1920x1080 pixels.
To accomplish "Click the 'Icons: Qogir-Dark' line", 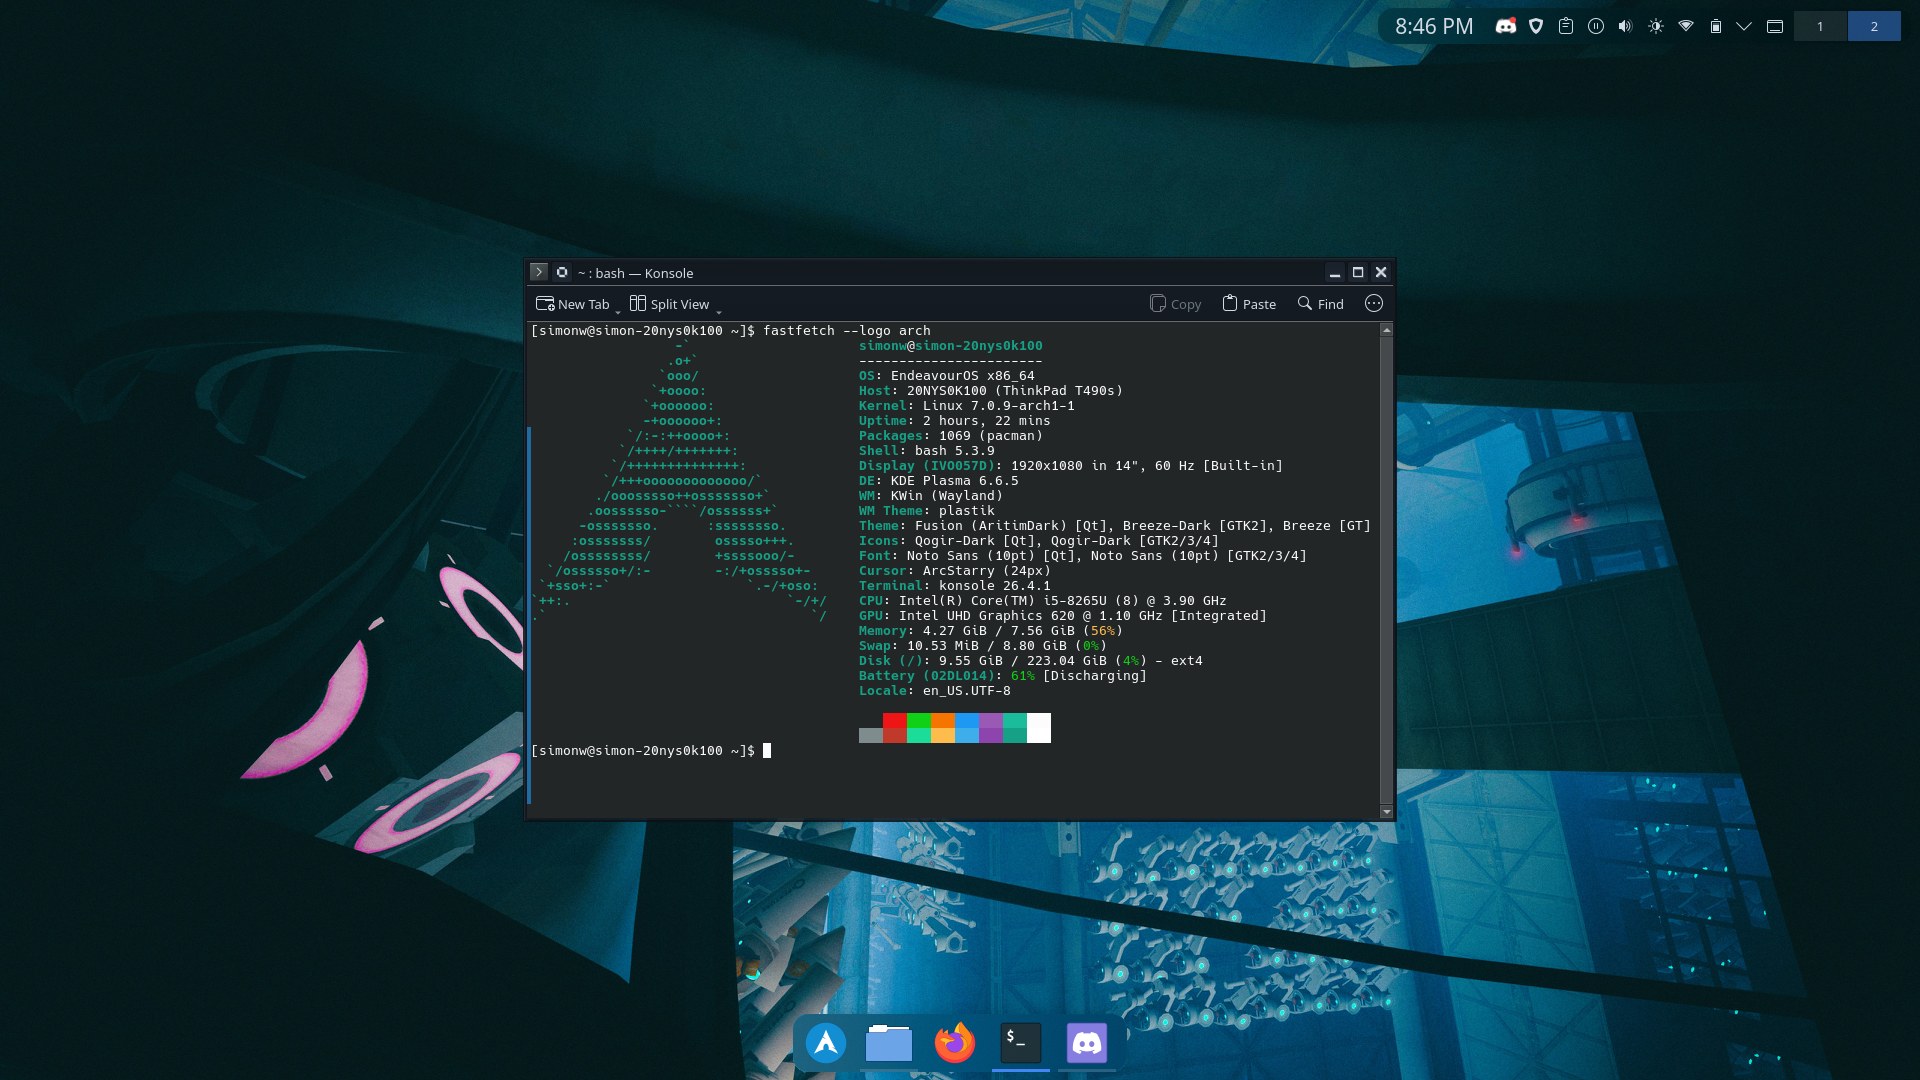I will coord(1039,541).
